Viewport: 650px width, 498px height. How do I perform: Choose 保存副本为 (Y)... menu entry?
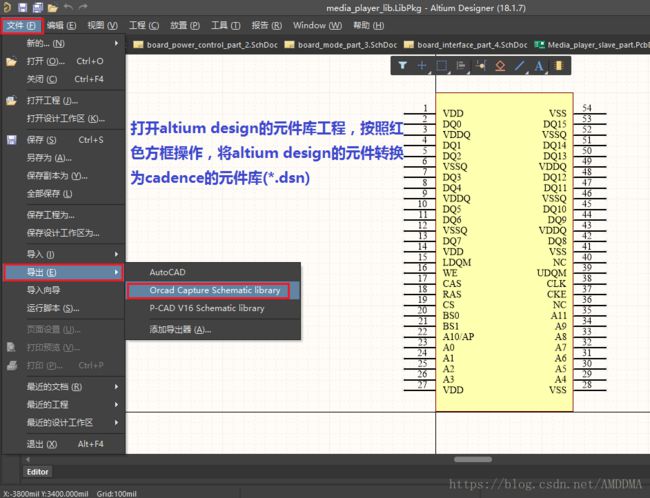click(x=63, y=176)
